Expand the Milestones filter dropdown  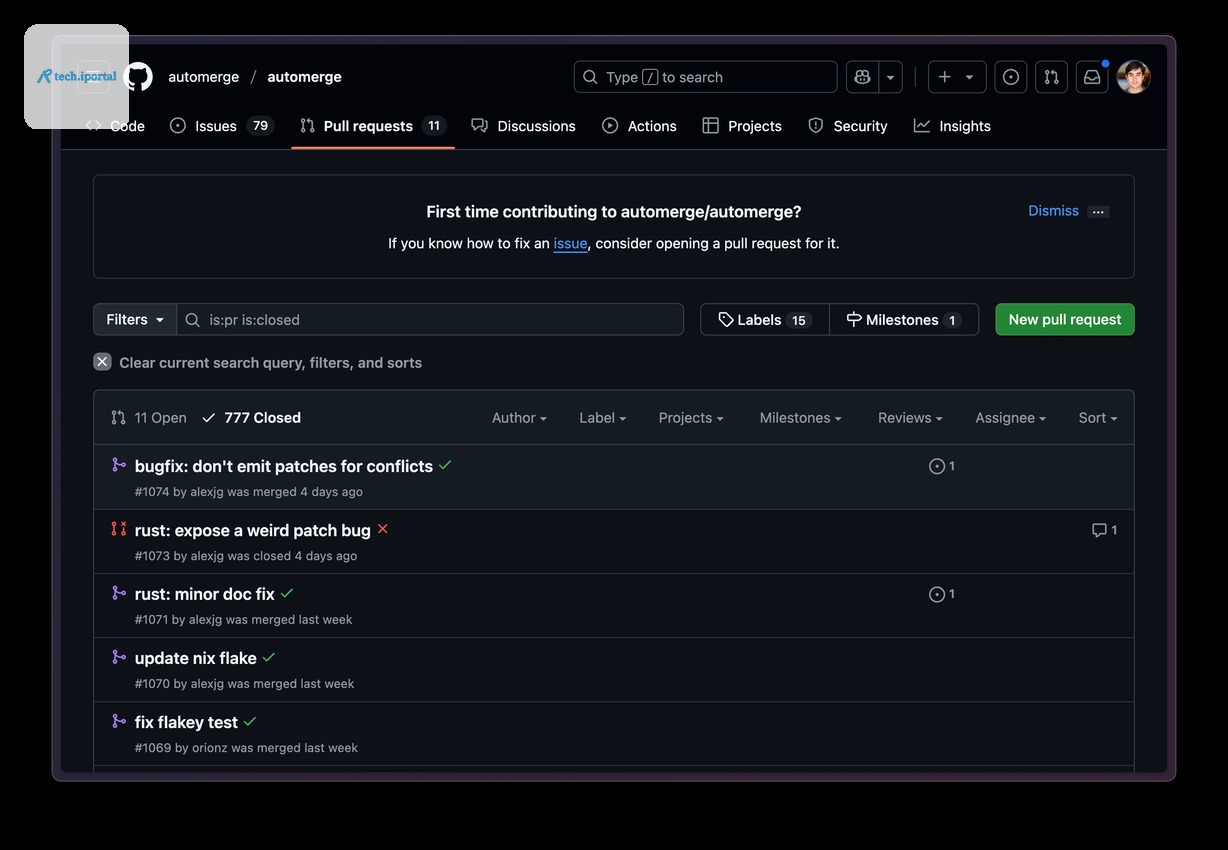point(800,418)
